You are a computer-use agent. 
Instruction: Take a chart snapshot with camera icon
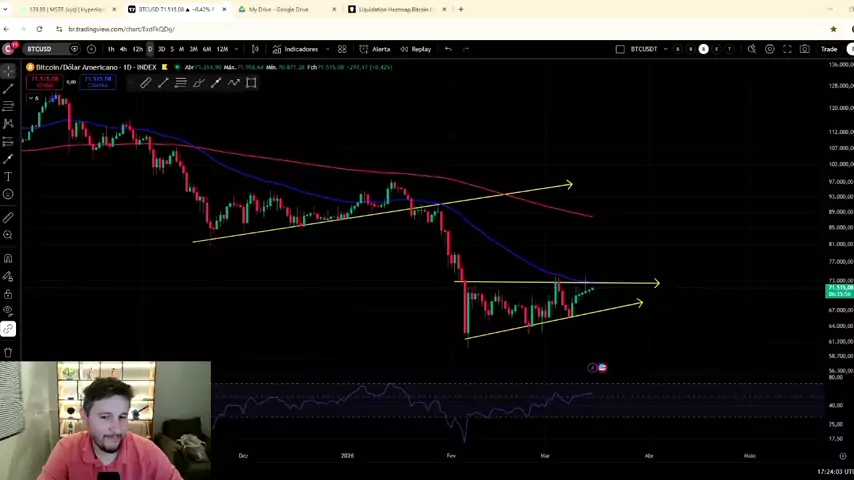click(805, 49)
